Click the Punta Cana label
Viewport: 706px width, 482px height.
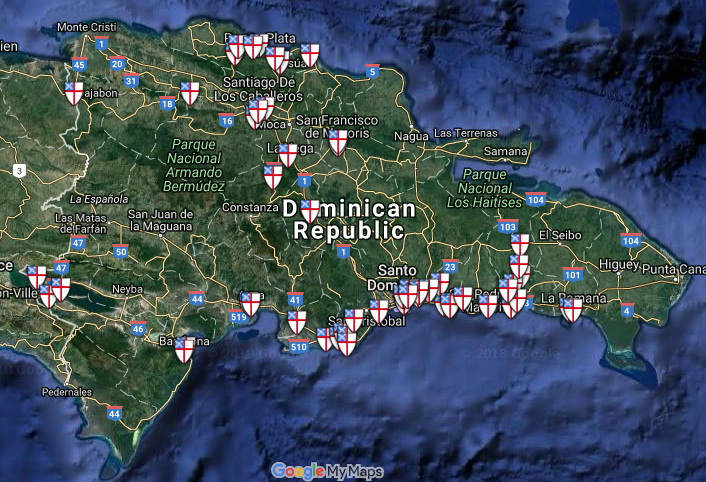(674, 269)
